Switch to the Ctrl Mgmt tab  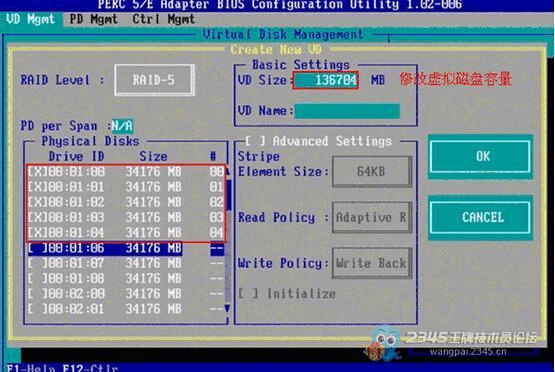click(x=164, y=19)
